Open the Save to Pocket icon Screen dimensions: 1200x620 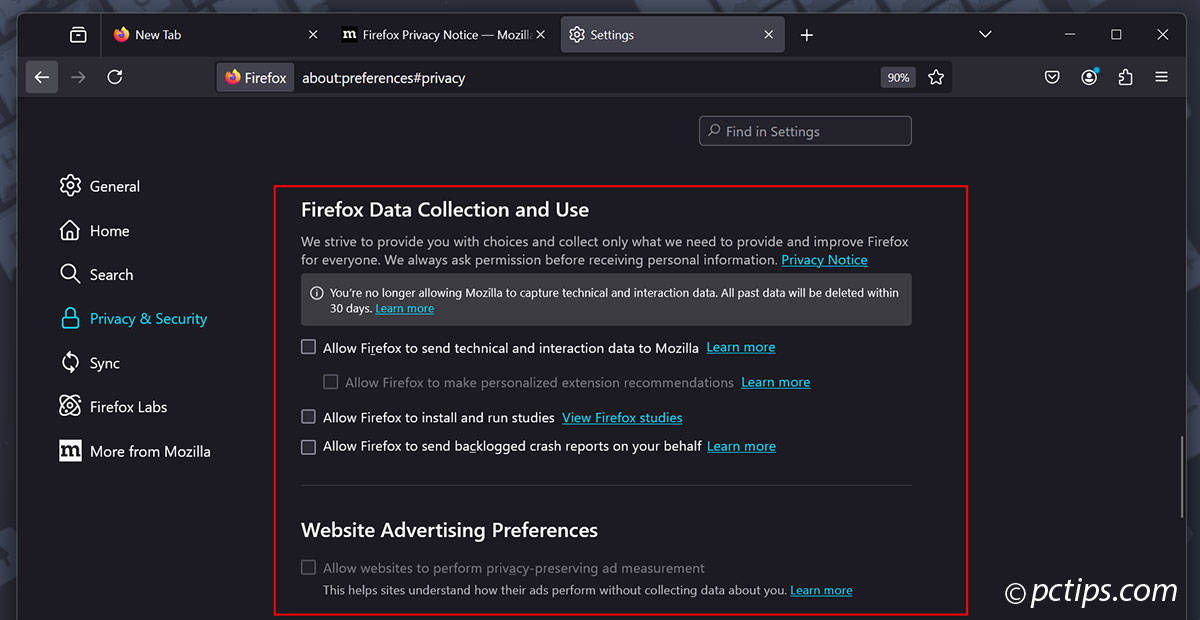(1052, 77)
